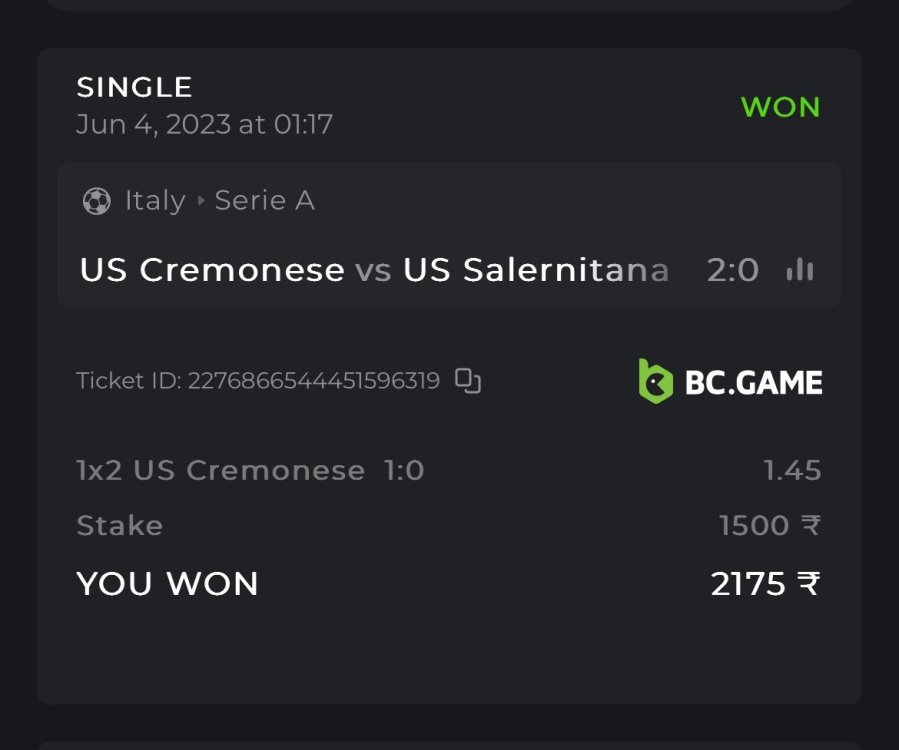Viewport: 899px width, 750px height.
Task: Click the green BC.GAME logo mark
Action: (656, 381)
